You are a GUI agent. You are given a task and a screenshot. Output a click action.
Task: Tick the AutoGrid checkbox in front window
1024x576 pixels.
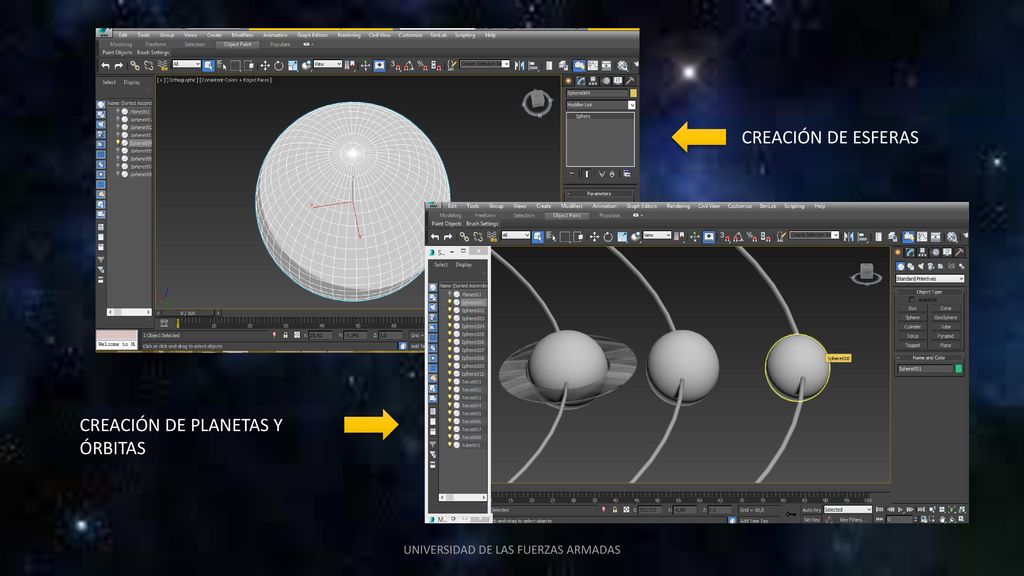click(x=912, y=300)
